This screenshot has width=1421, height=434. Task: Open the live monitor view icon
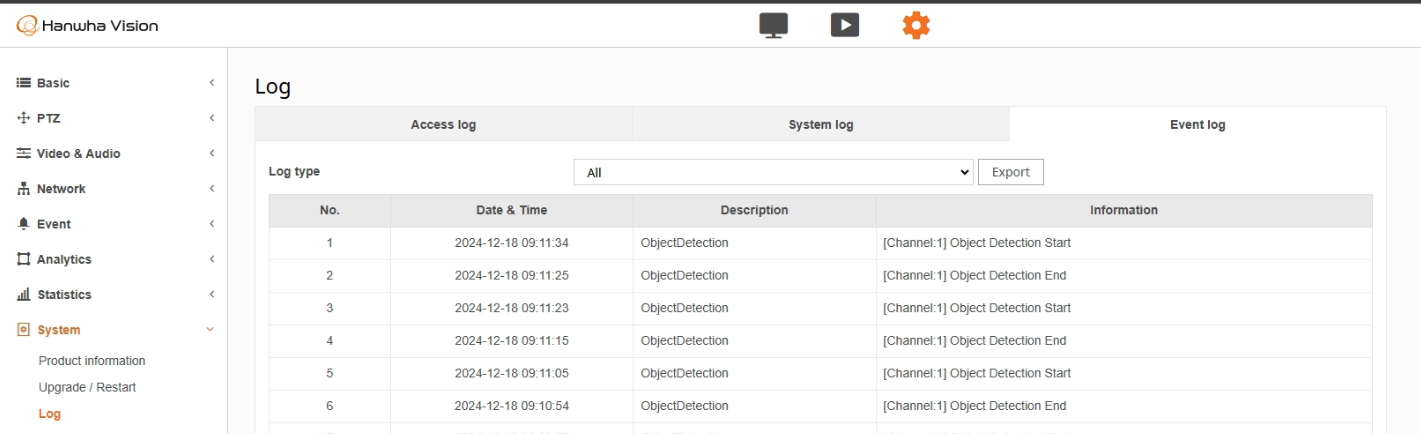(774, 24)
